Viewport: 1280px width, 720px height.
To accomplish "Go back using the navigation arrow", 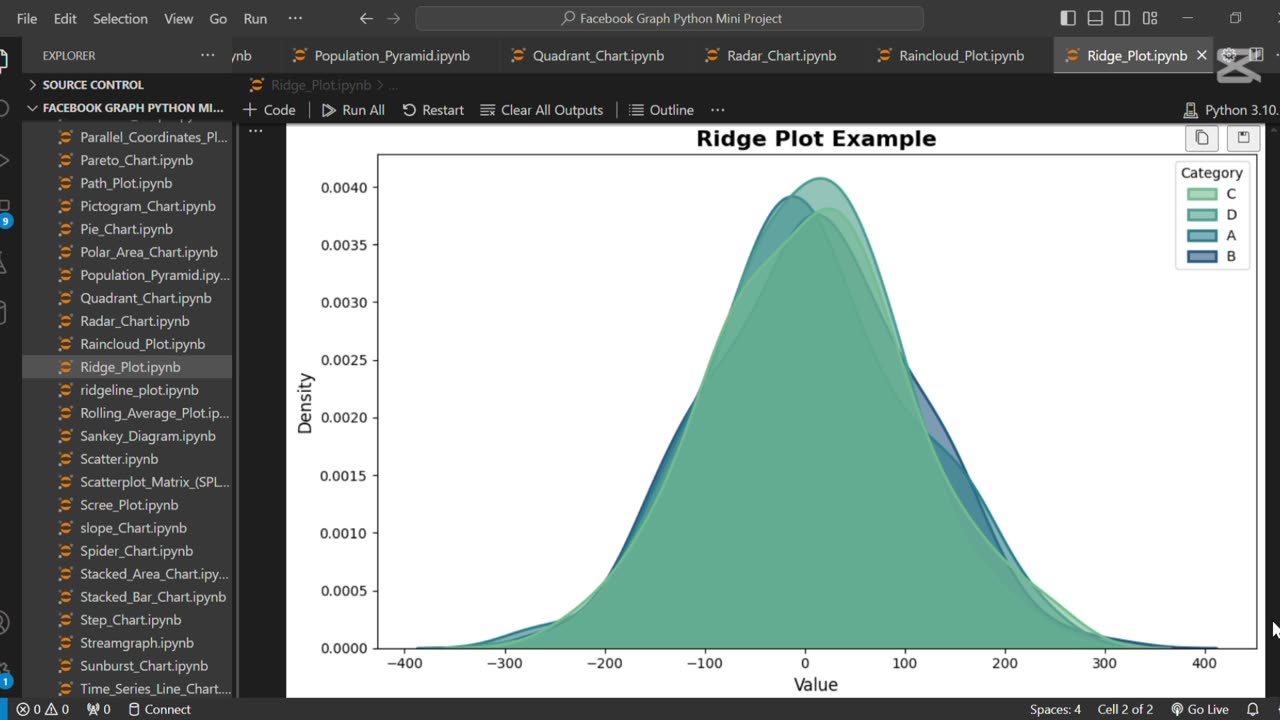I will tap(366, 18).
